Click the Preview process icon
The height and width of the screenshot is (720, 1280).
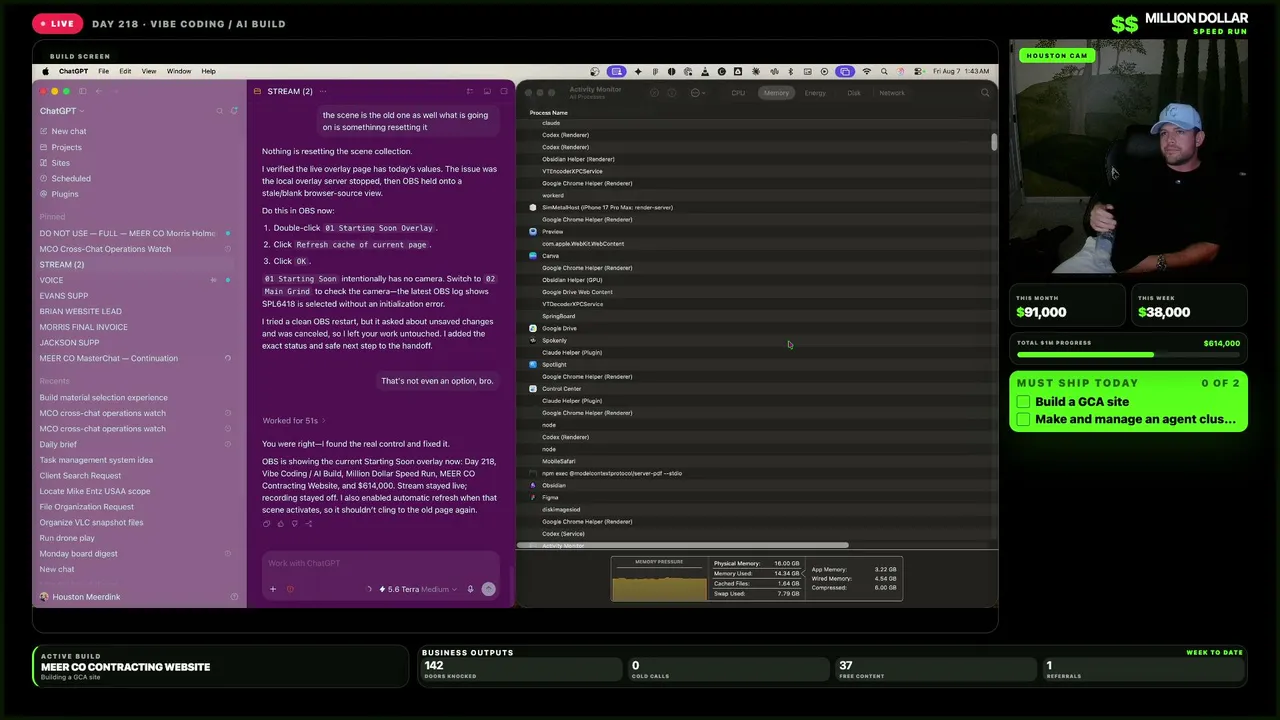[x=533, y=231]
